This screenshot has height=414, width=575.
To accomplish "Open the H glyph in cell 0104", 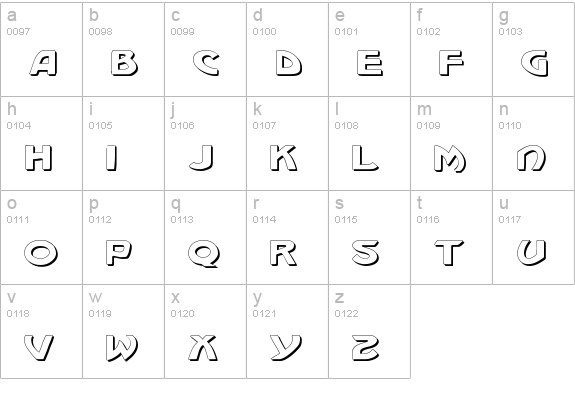I will click(39, 158).
